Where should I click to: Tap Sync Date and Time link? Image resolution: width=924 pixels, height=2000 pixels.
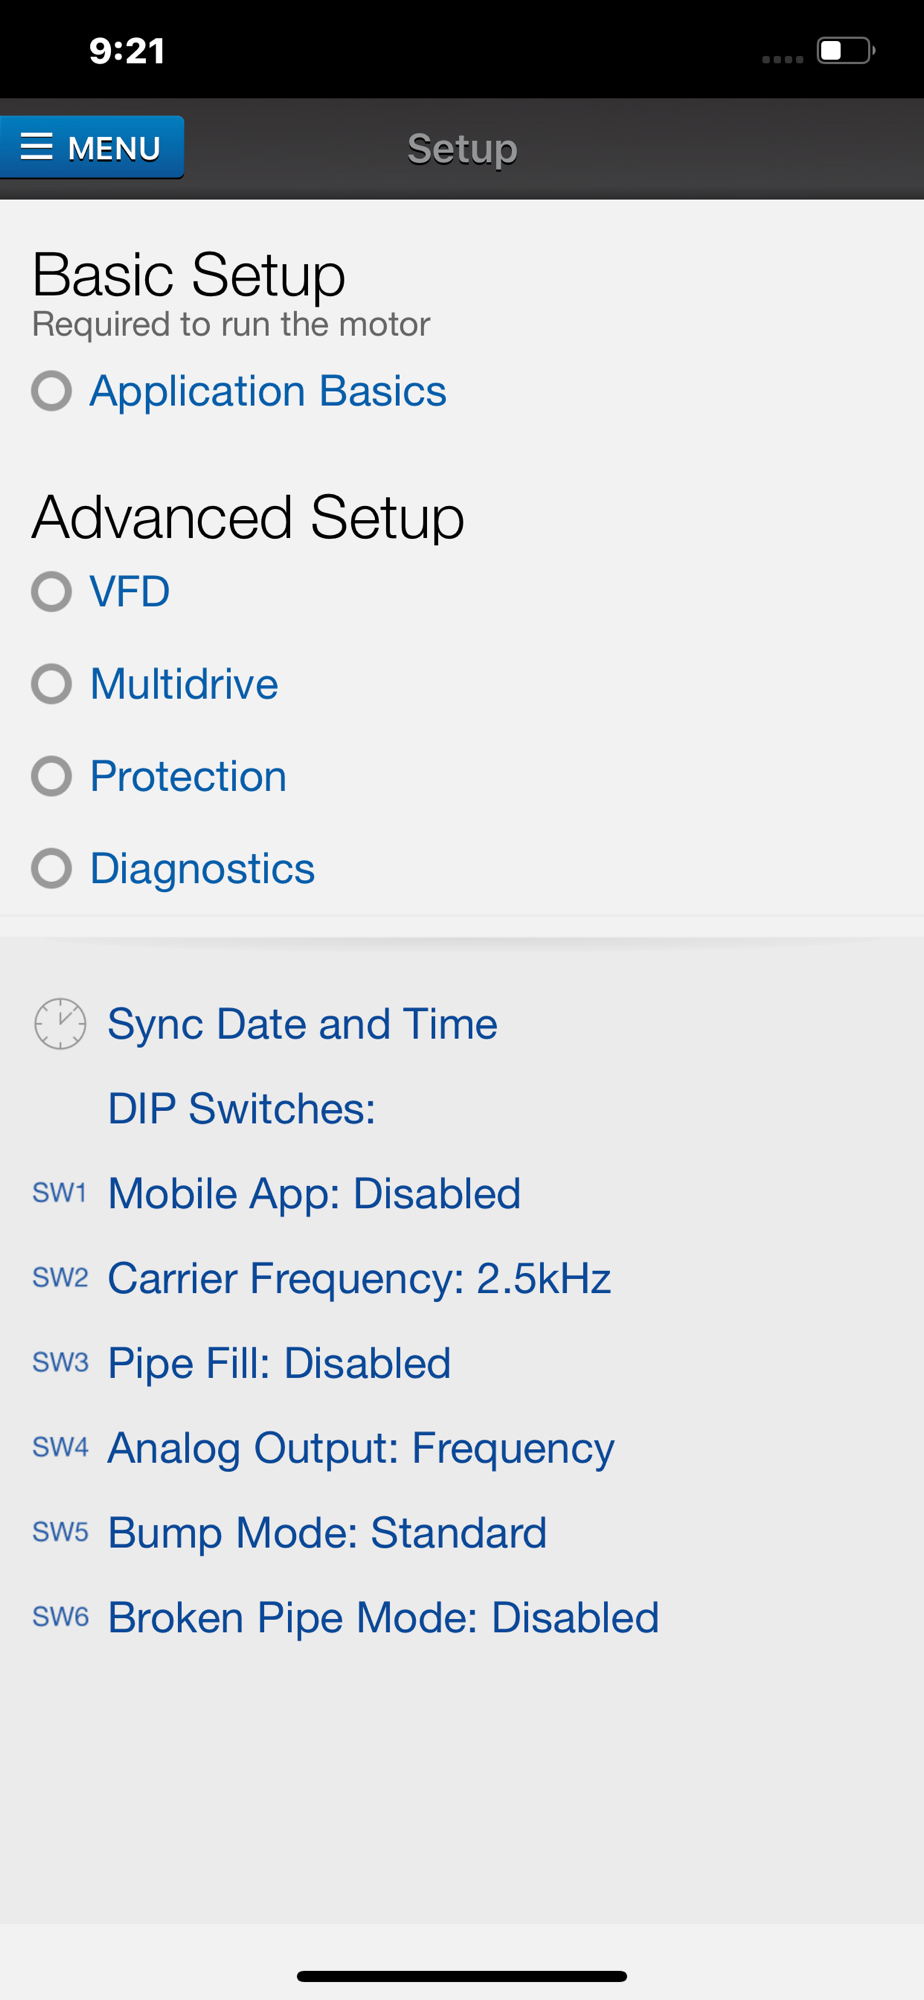302,1024
